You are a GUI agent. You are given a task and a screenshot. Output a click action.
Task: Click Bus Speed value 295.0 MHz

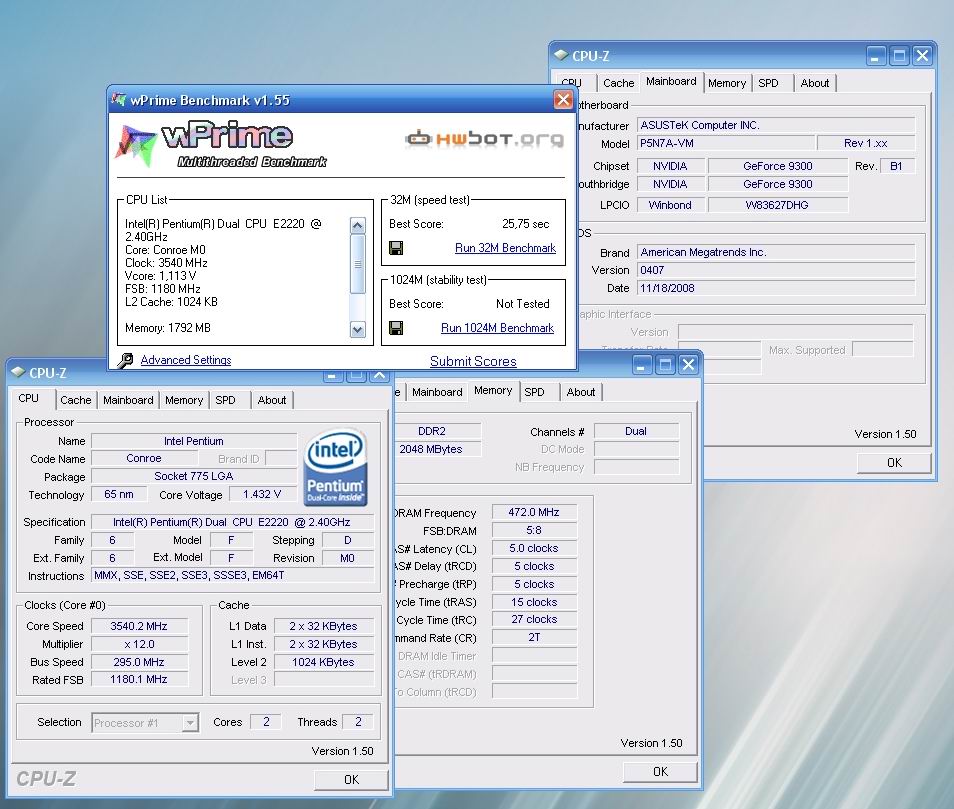point(139,662)
